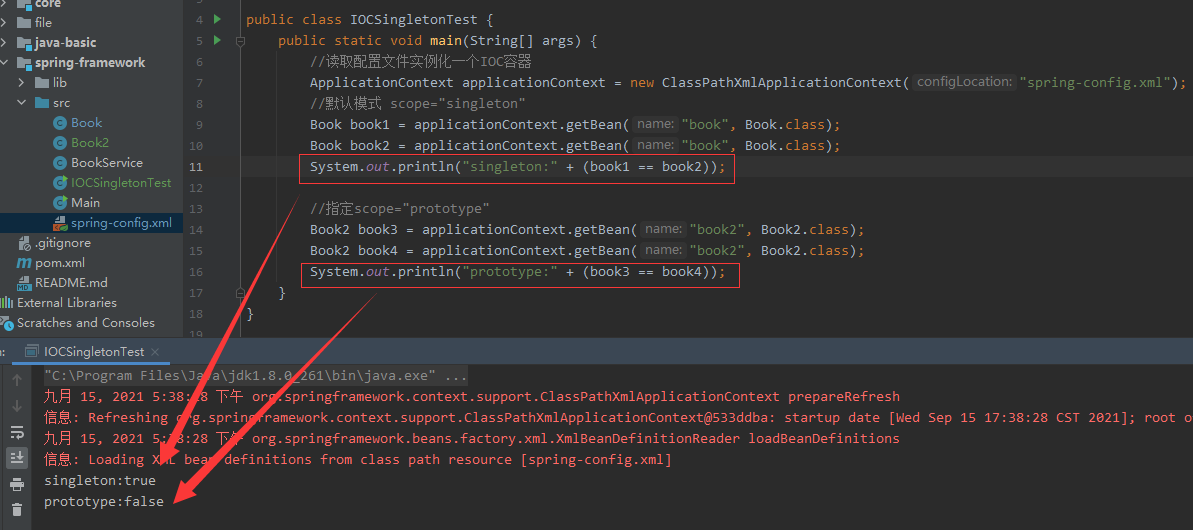1193x530 pixels.
Task: Open the README.md file
Action: tap(72, 282)
